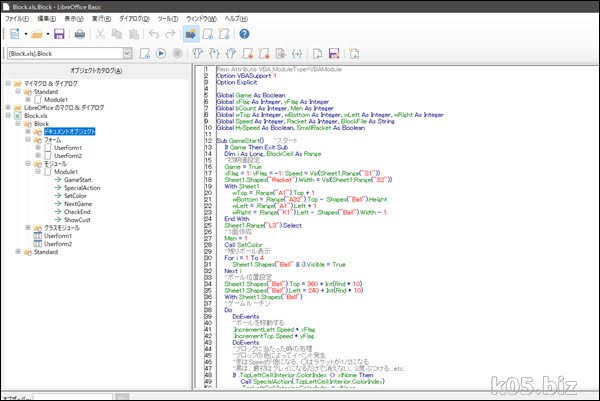Open the 表示(V) menu
Viewport: 600px width, 401px height.
(x=74, y=18)
